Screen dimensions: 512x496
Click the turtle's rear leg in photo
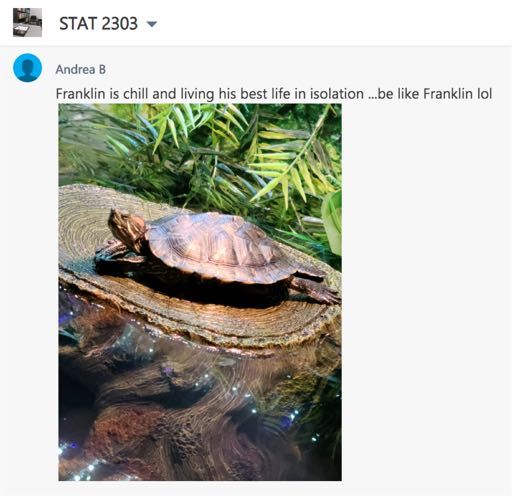(316, 289)
